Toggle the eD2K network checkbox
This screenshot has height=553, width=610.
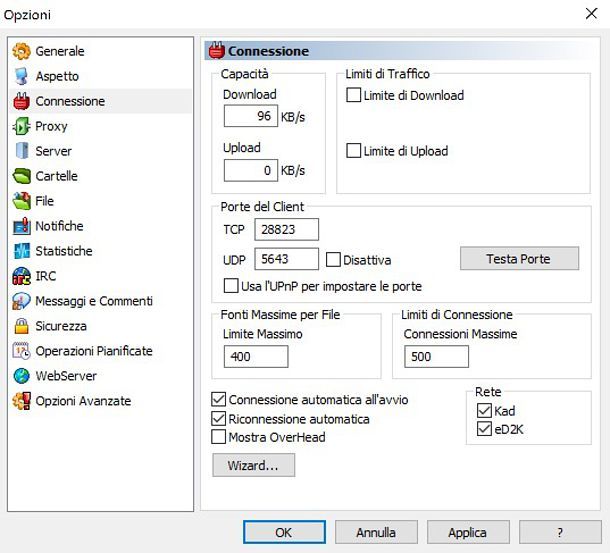(484, 429)
